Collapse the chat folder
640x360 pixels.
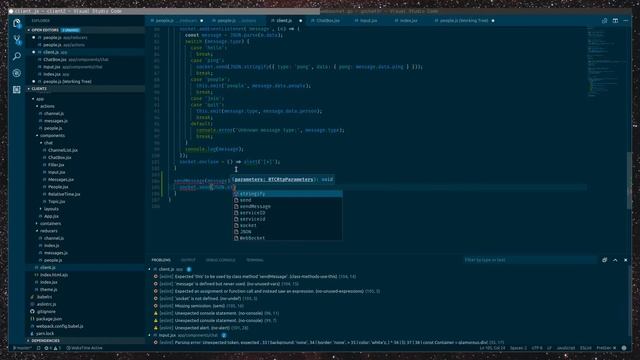click(x=41, y=143)
